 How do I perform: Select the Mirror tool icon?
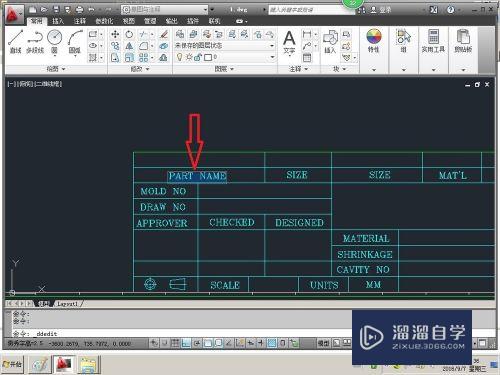point(129,46)
